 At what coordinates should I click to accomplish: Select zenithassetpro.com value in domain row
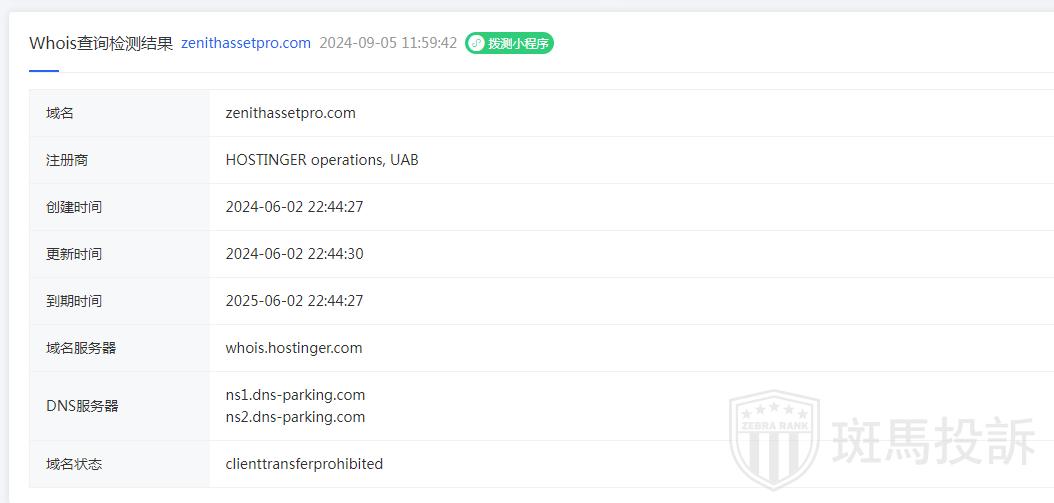[290, 113]
